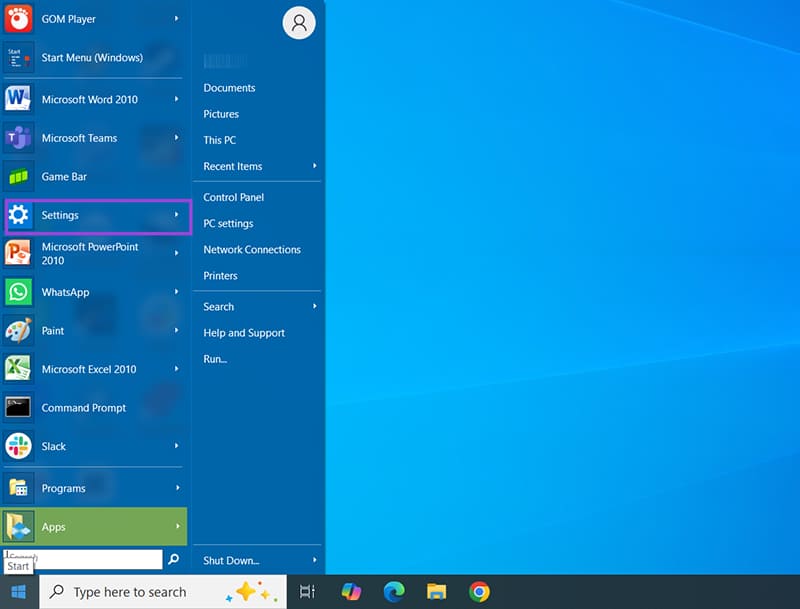The height and width of the screenshot is (609, 800).
Task: Open the Pictures entry
Action: (221, 114)
